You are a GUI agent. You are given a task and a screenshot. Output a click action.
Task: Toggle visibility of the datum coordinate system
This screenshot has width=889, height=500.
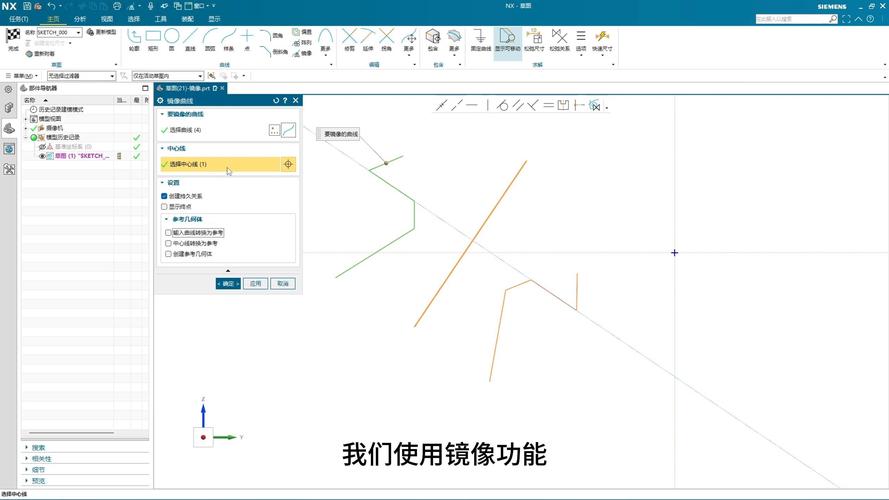coord(41,146)
